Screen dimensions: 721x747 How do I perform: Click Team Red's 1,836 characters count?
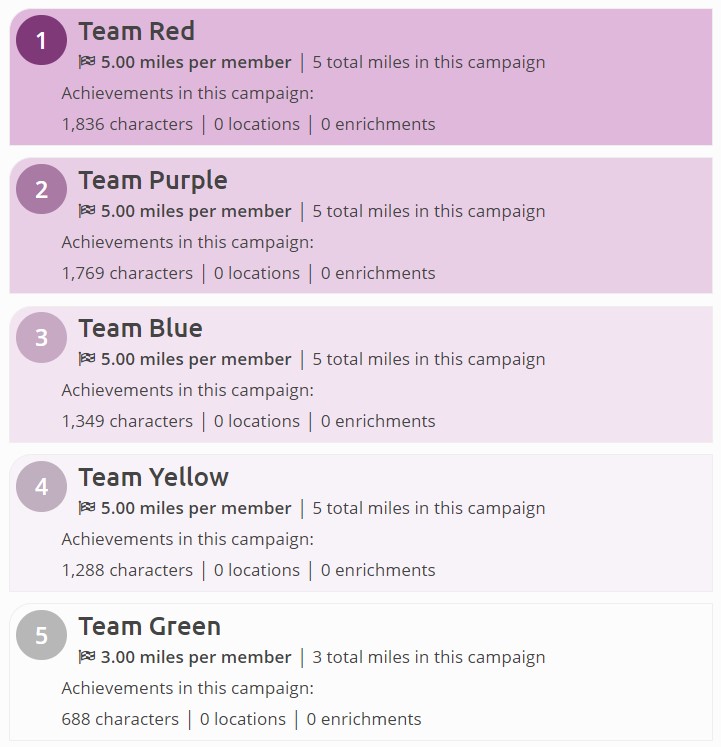pyautogui.click(x=127, y=124)
